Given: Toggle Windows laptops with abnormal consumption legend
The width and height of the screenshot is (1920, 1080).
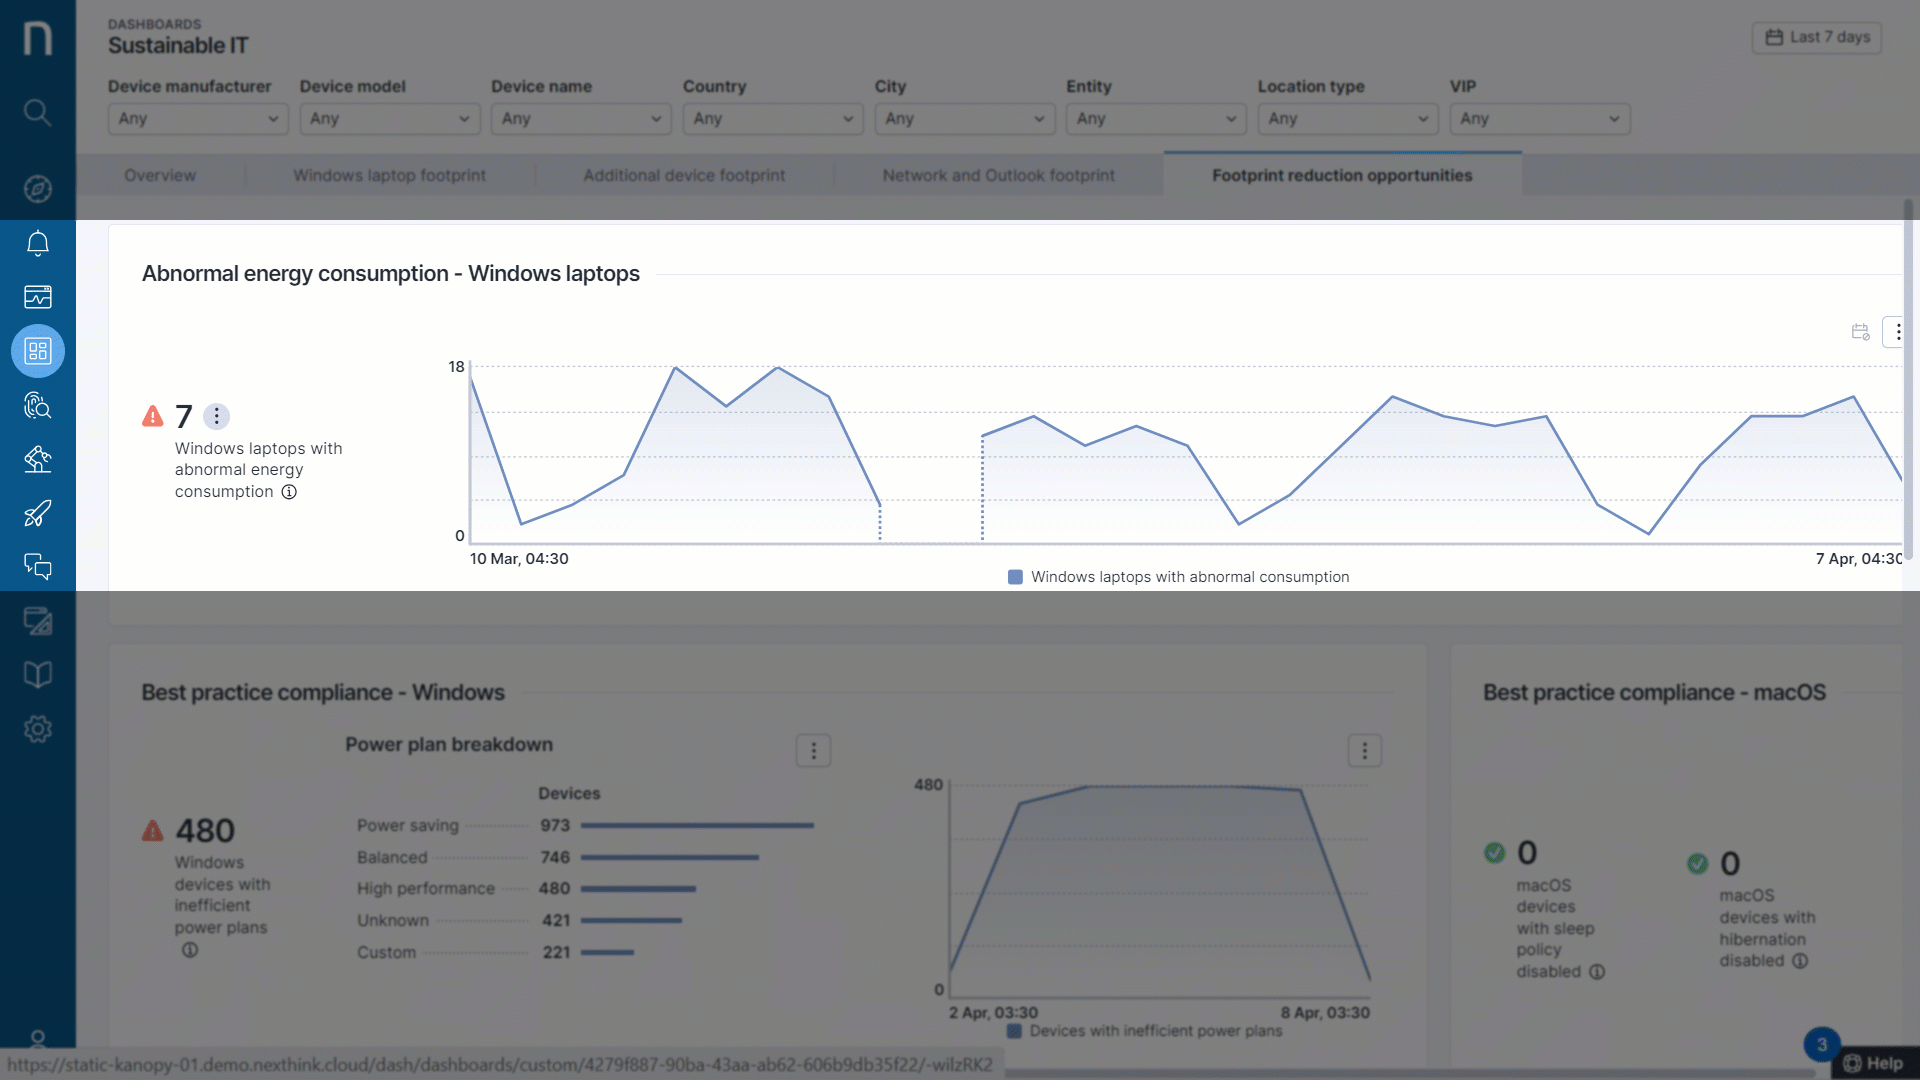Looking at the screenshot, I should [x=1179, y=577].
